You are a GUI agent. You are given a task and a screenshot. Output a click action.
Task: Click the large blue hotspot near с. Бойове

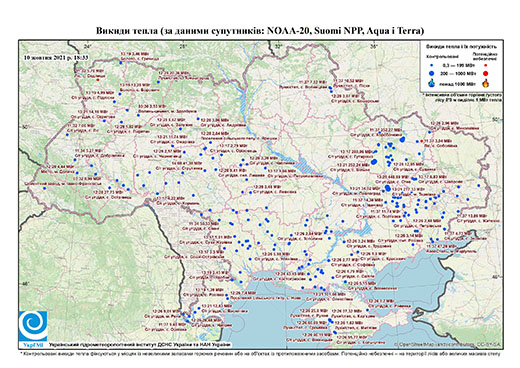374,162
